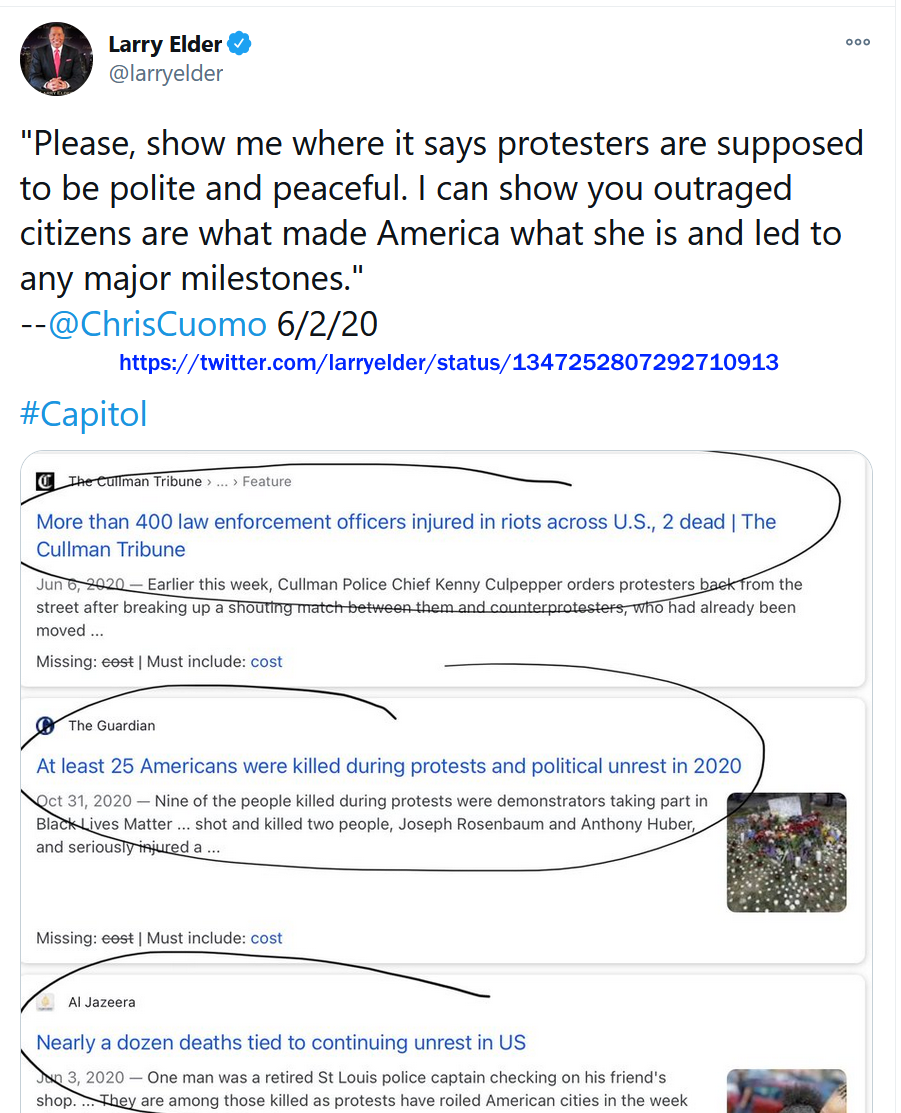Viewport: 901px width, 1113px height.
Task: Click "cost" link under the Cullman Tribune result
Action: point(266,661)
